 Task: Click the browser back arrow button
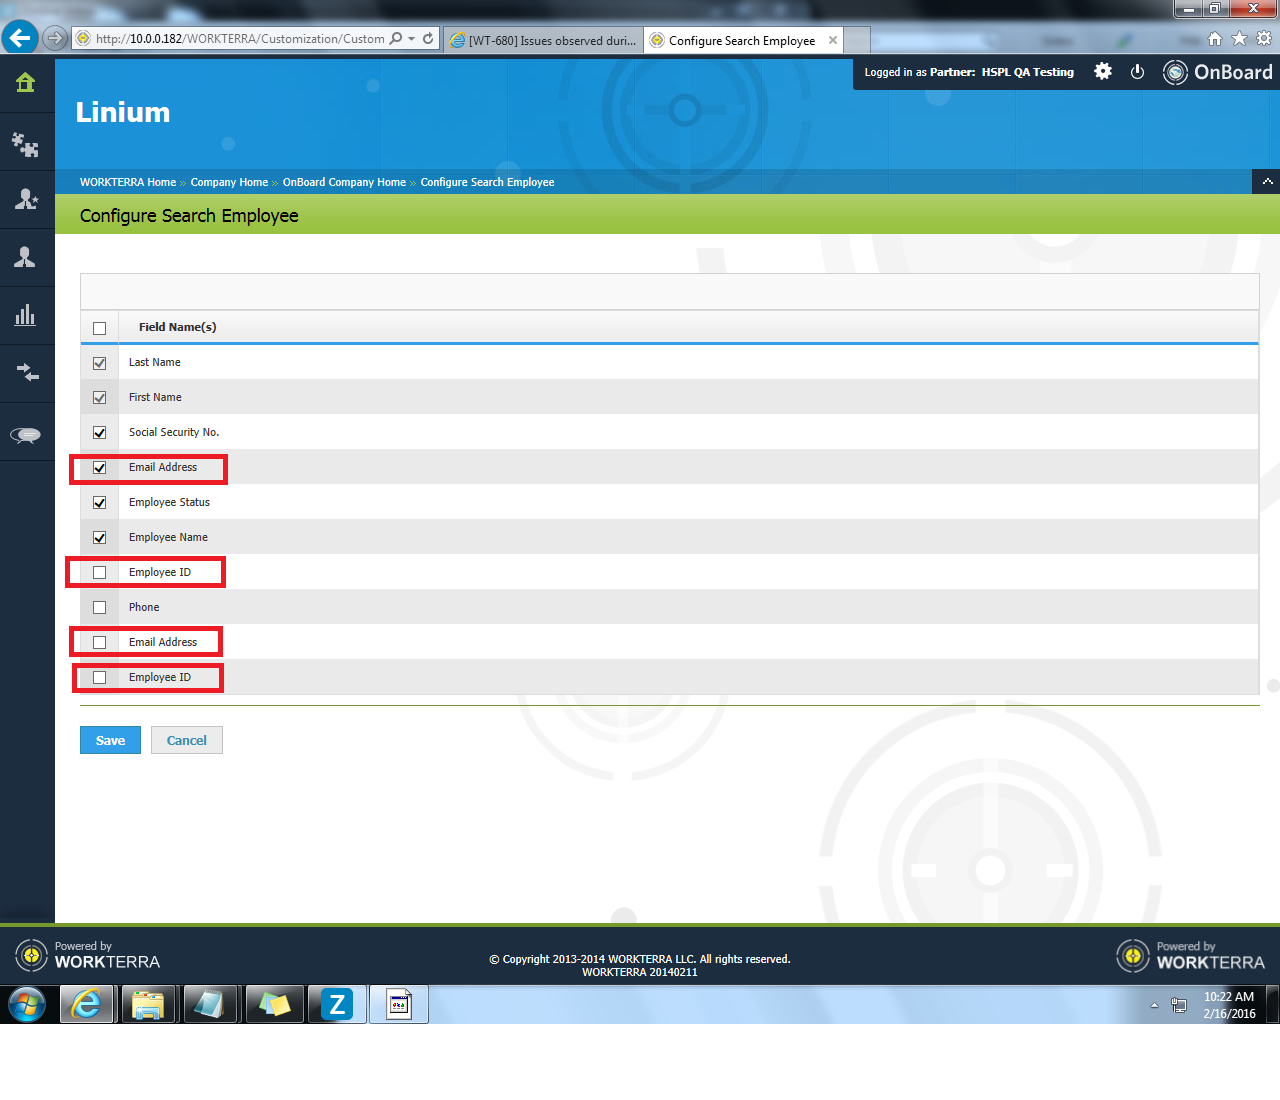tap(20, 38)
